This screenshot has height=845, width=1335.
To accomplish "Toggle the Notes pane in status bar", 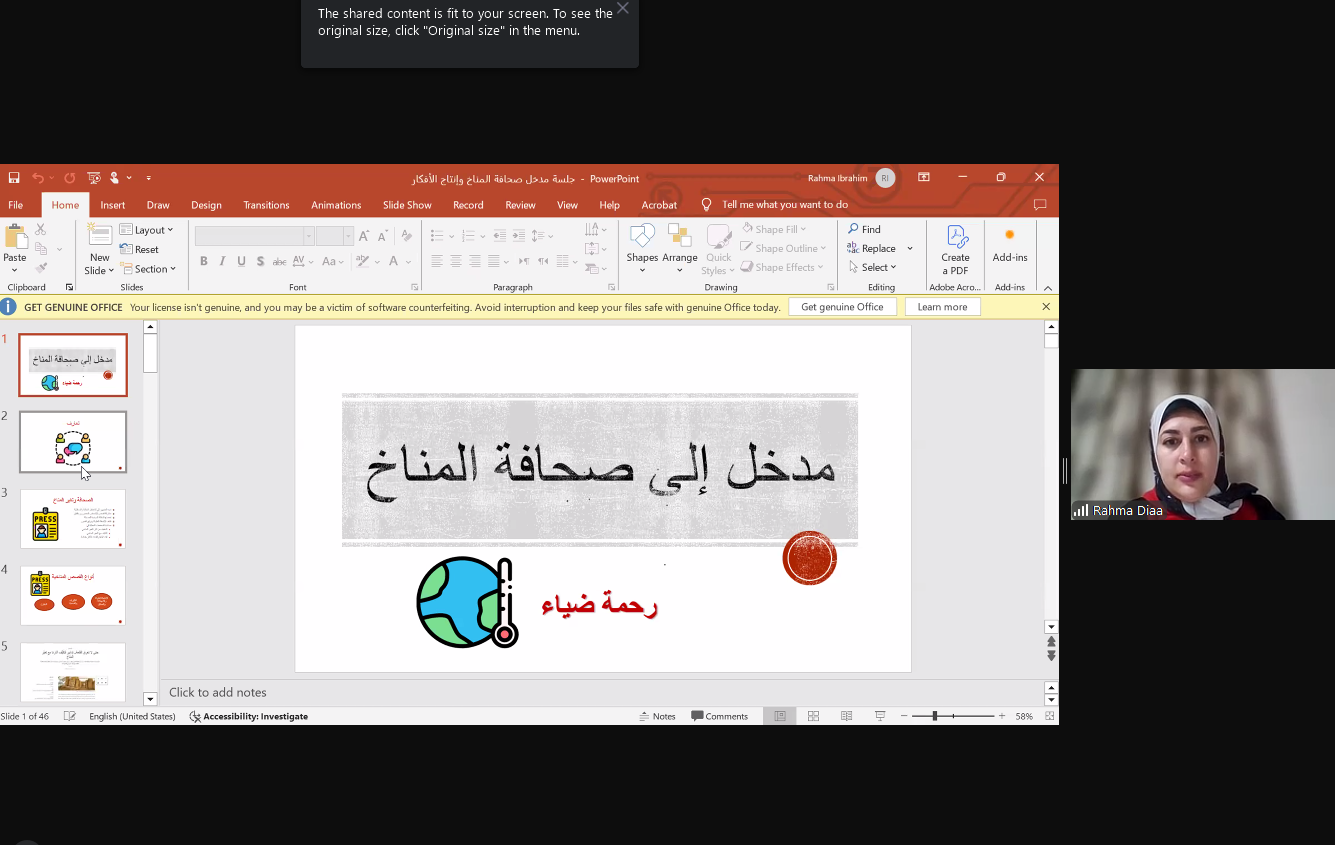I will click(x=658, y=716).
